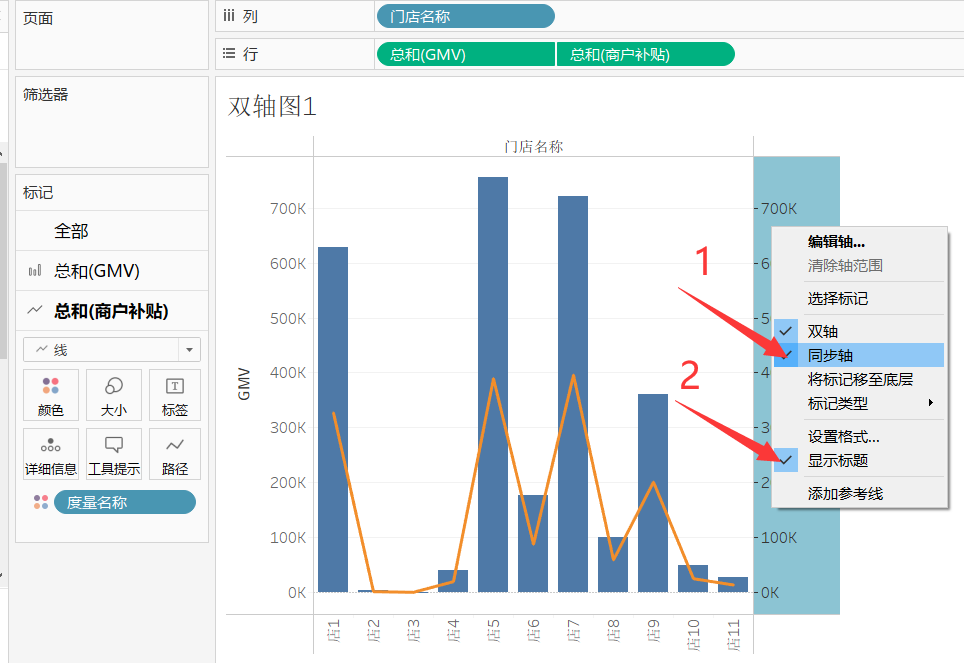Screen dimensions: 964x663
Task: Click the 总和(商户补贴) pill on rows shelf
Action: click(x=646, y=54)
